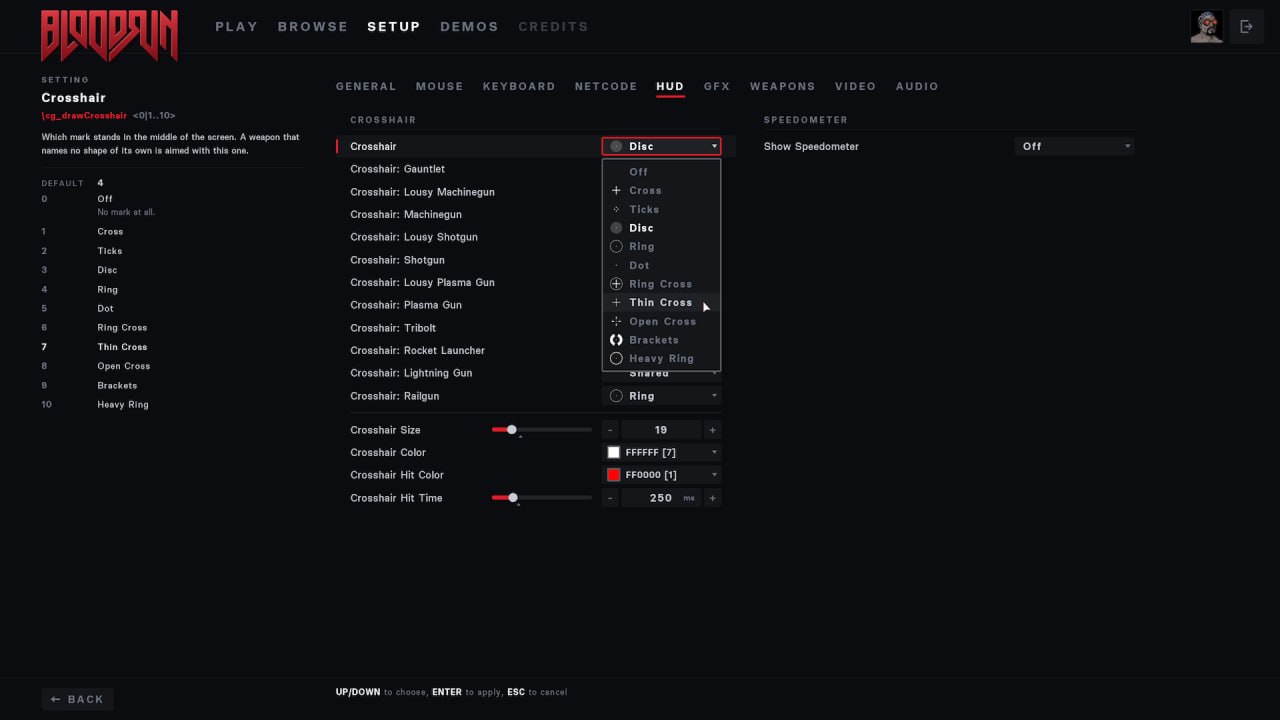Screen dimensions: 1280x720
Task: Click the Crosshair Size value field
Action: point(661,430)
